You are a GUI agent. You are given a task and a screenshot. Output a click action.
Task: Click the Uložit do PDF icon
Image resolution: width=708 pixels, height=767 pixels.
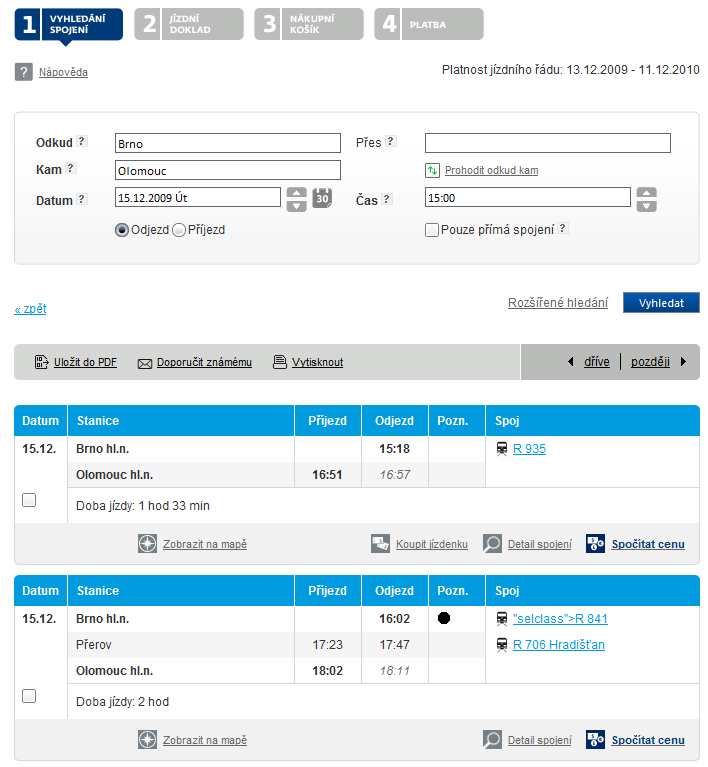coord(41,362)
